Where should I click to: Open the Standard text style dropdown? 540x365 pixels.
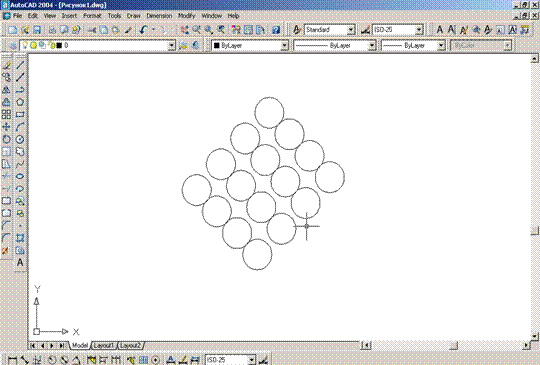pyautogui.click(x=351, y=30)
